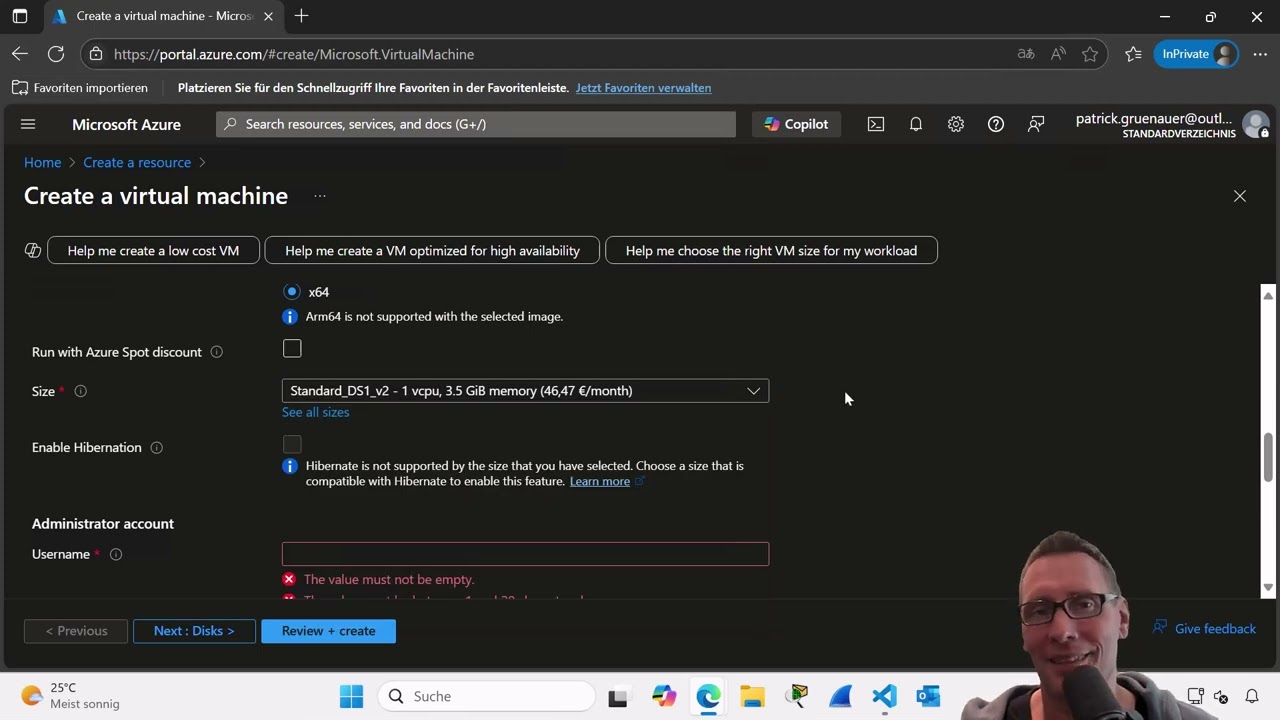The height and width of the screenshot is (720, 1280).
Task: Open the feedback icon in Azure header
Action: (x=1036, y=124)
